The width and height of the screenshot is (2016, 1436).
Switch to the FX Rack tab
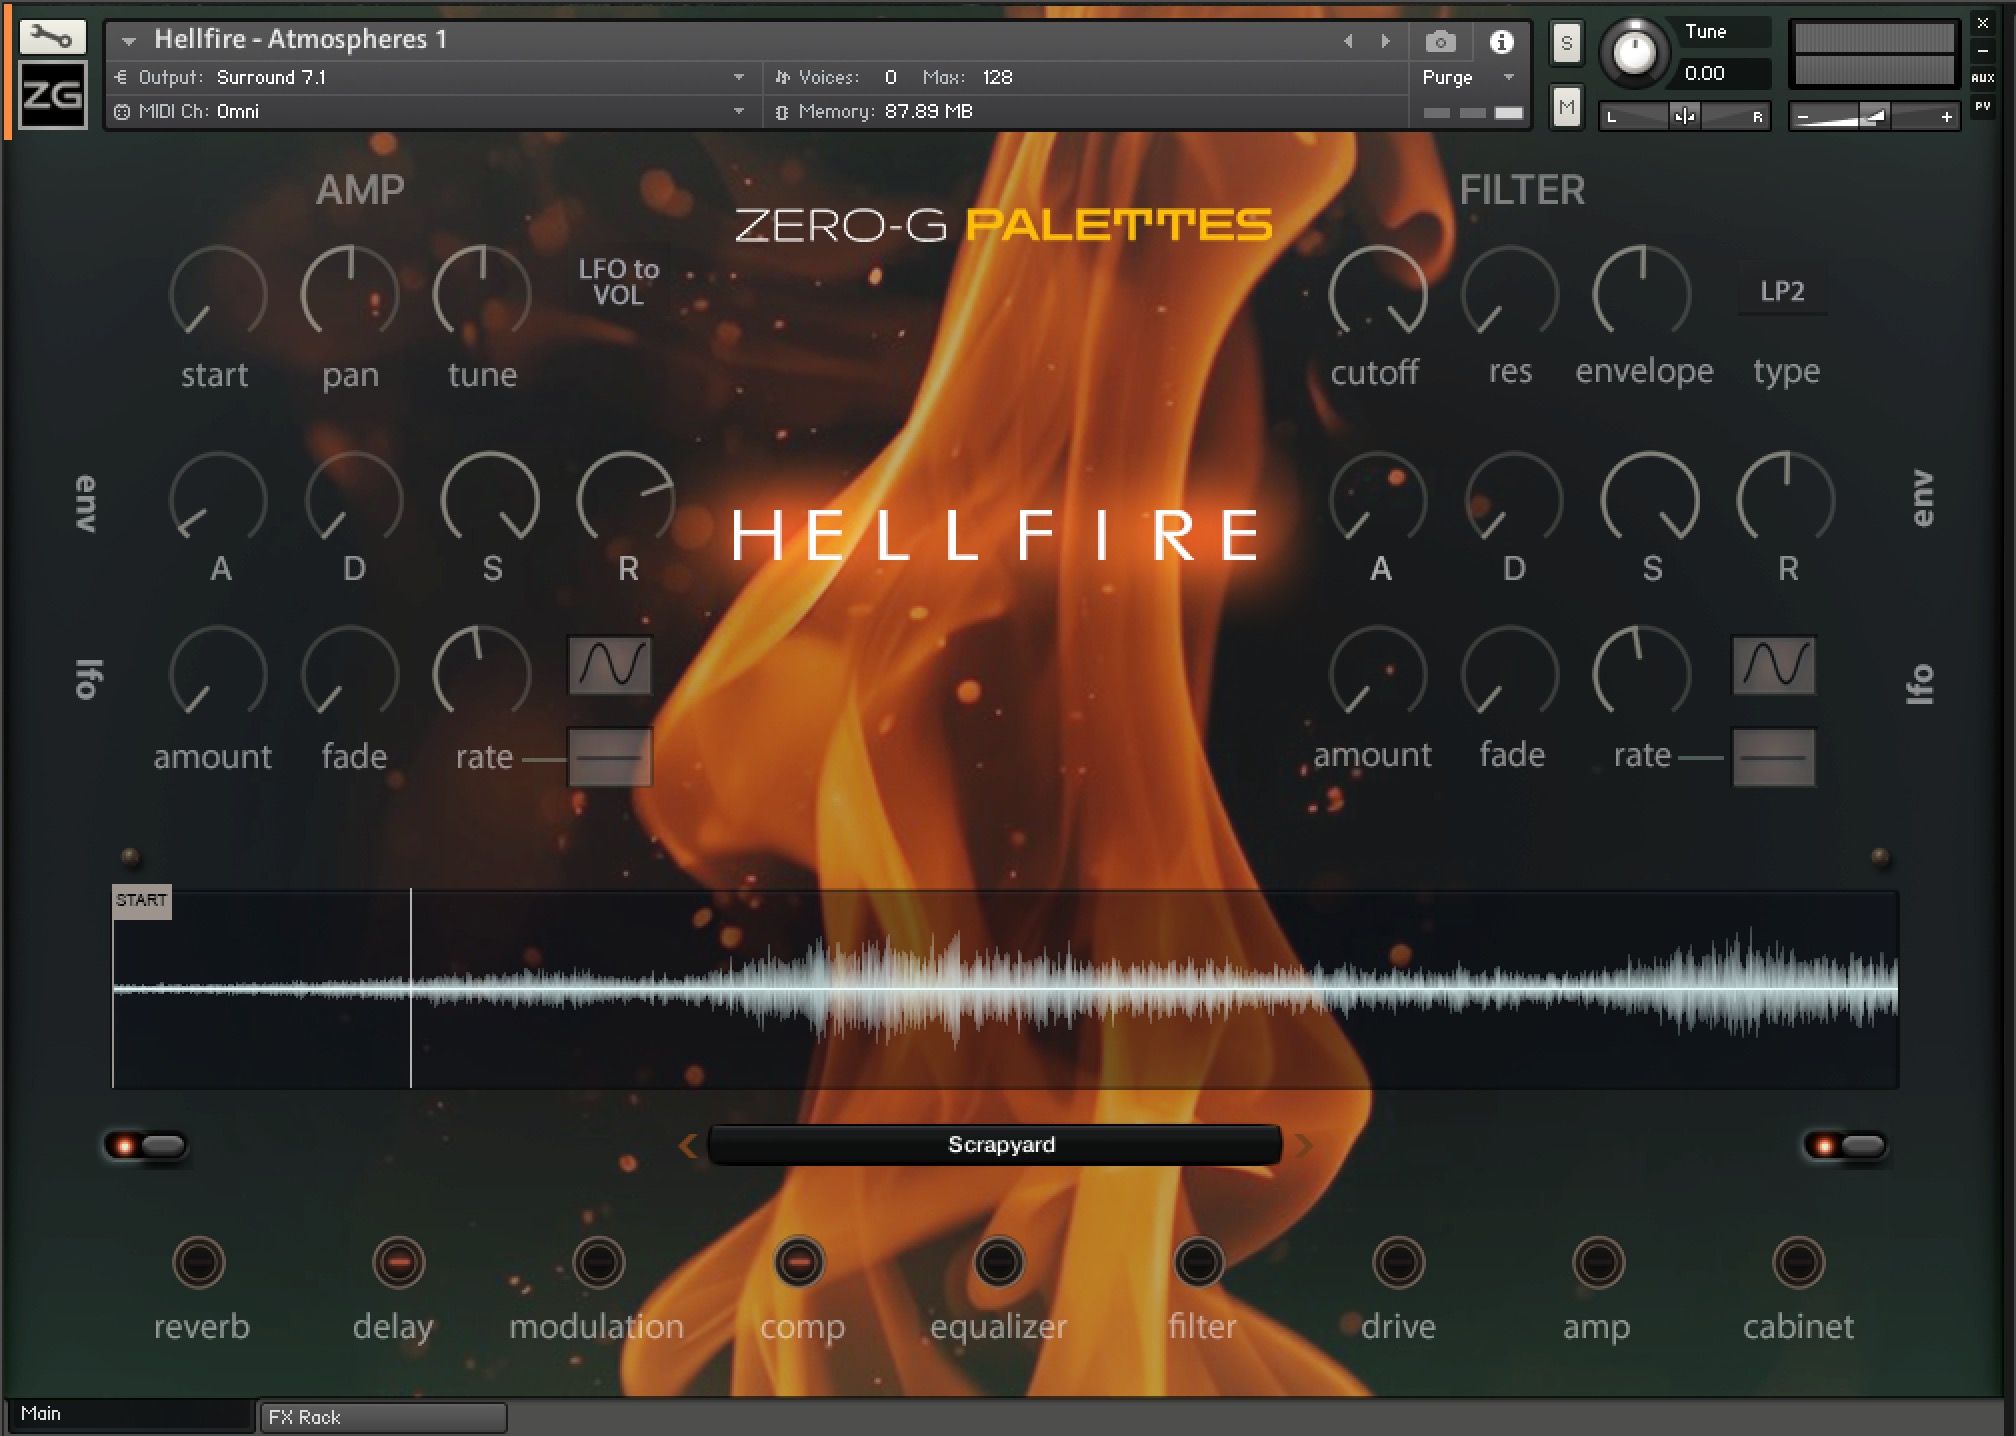click(383, 1417)
